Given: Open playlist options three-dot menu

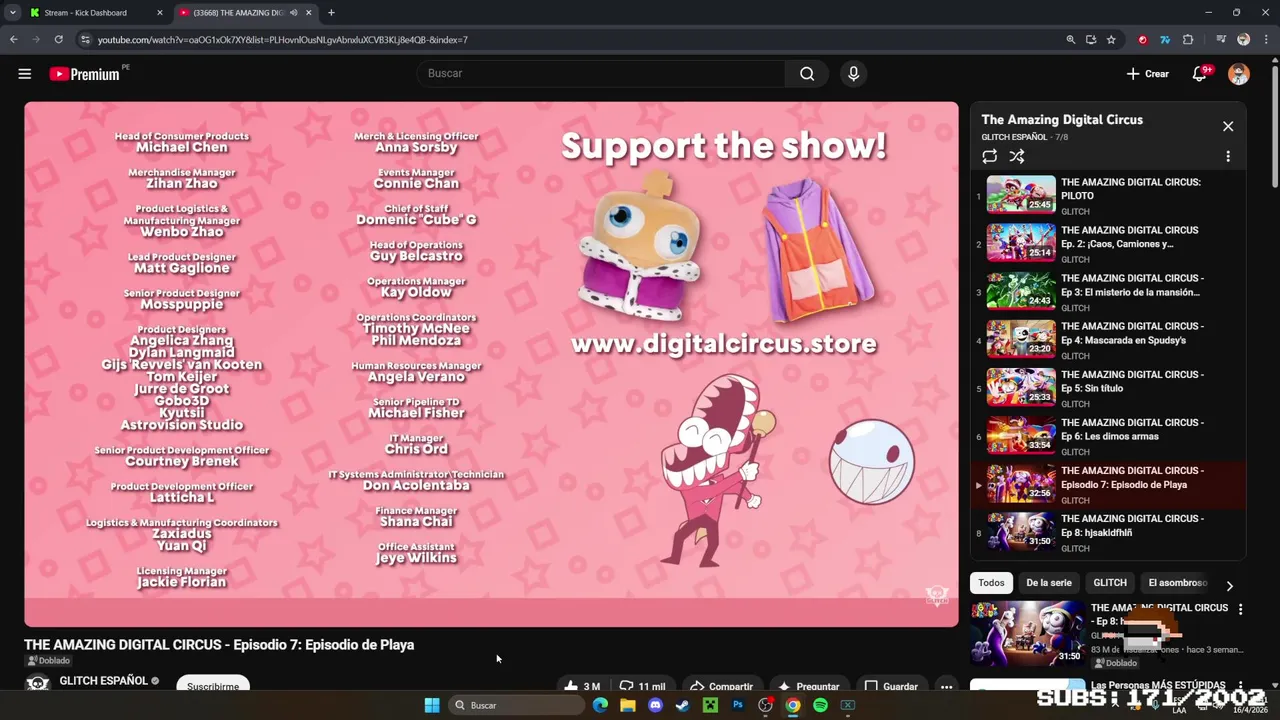Looking at the screenshot, I should click(1228, 156).
